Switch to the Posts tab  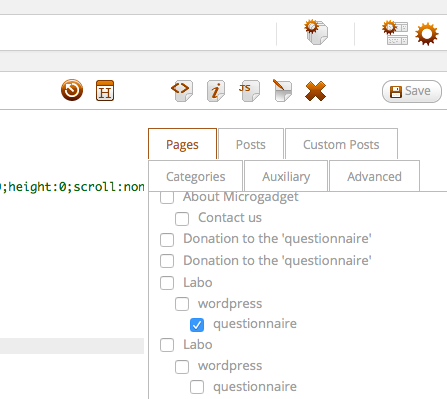tap(251, 144)
